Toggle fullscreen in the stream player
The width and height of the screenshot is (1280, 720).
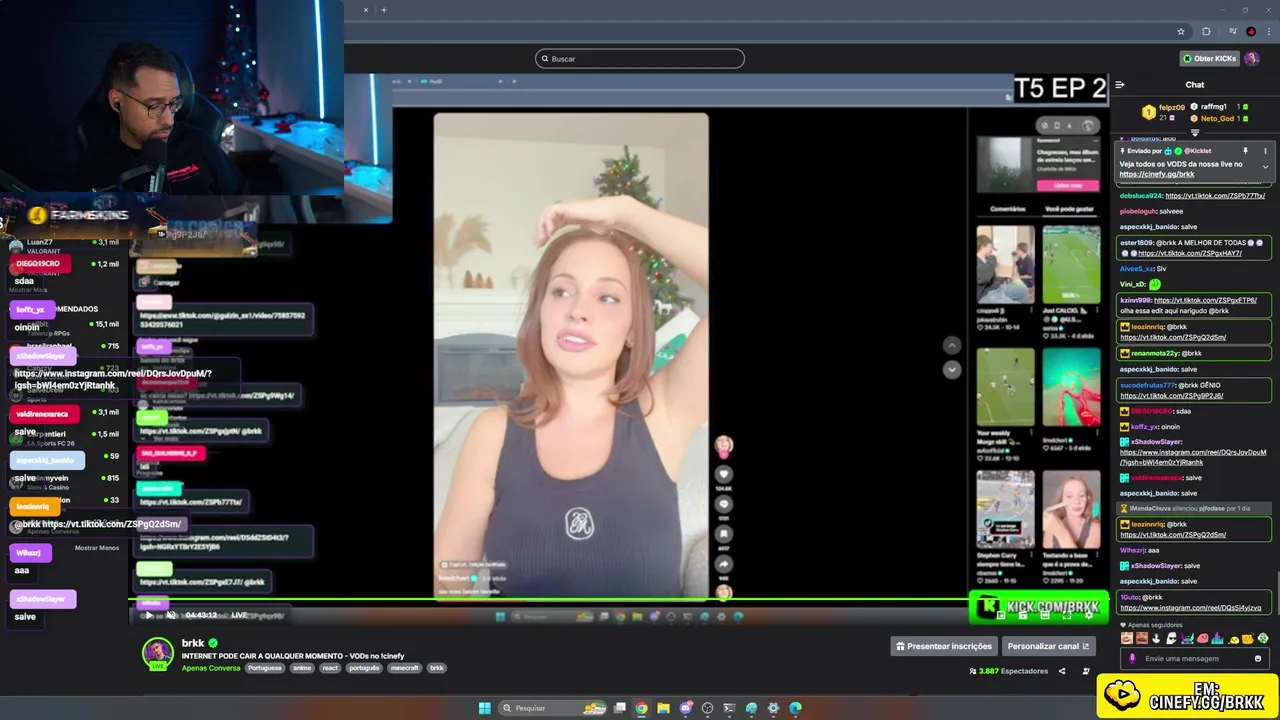[x=1067, y=615]
